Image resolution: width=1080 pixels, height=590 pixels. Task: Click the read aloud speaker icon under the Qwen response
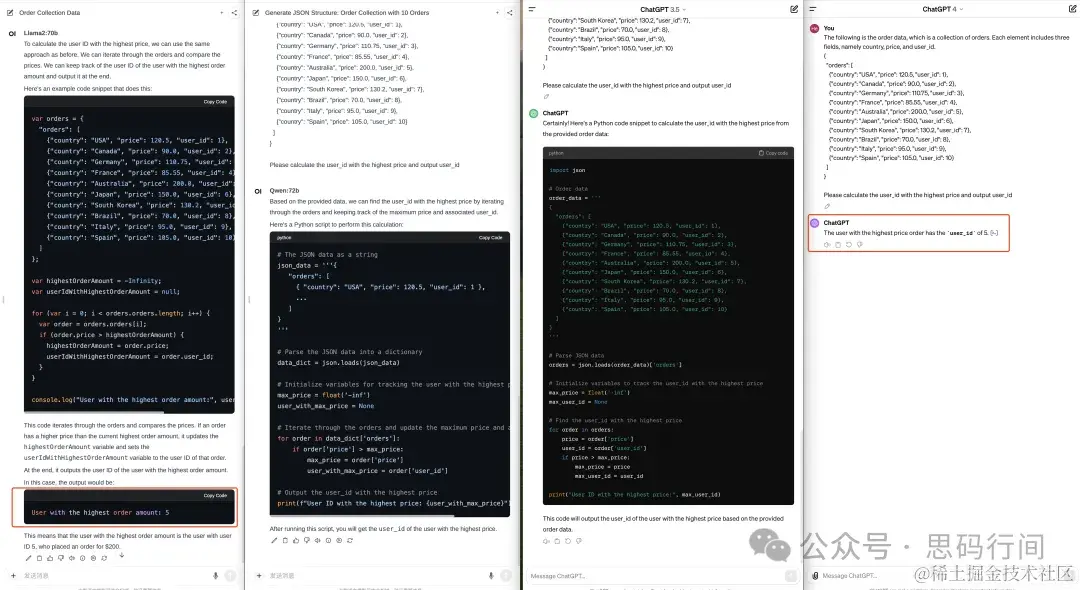pos(318,540)
